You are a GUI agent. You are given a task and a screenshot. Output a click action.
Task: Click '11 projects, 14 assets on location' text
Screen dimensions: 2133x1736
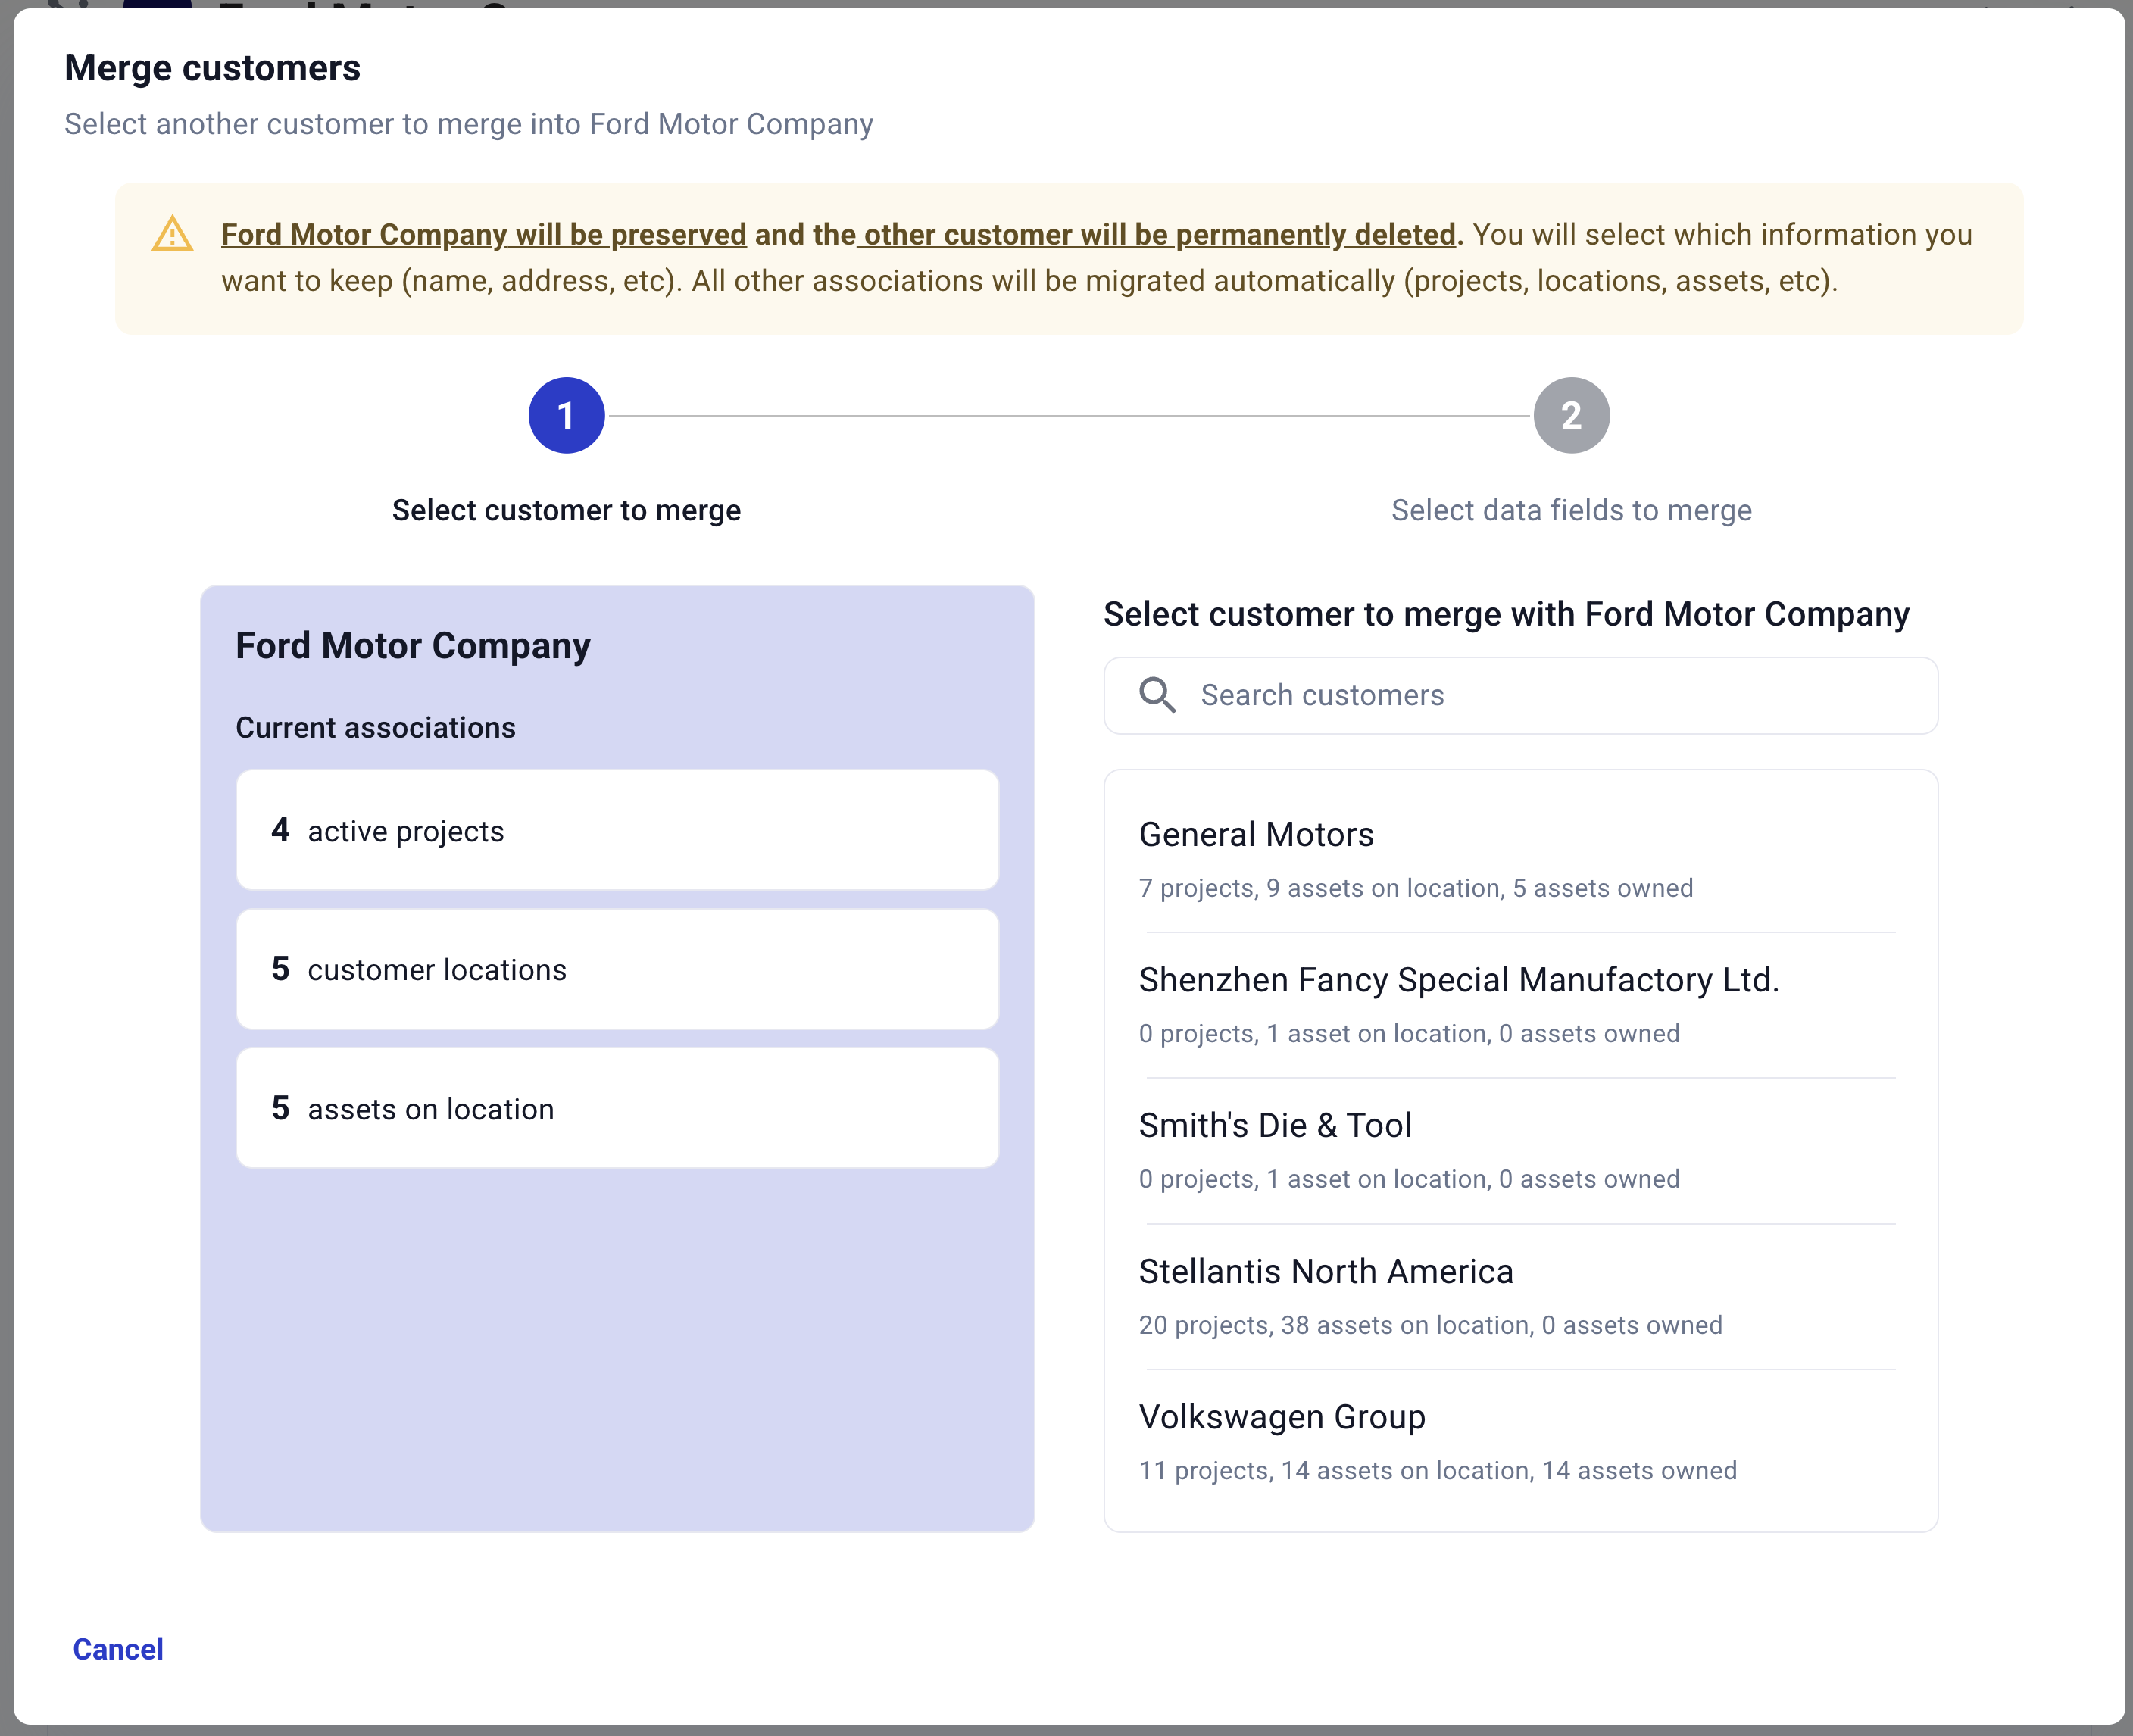tap(1336, 1471)
